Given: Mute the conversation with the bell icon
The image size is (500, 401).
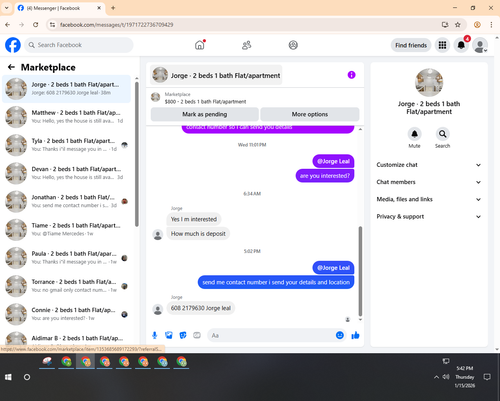Looking at the screenshot, I should click(x=414, y=134).
